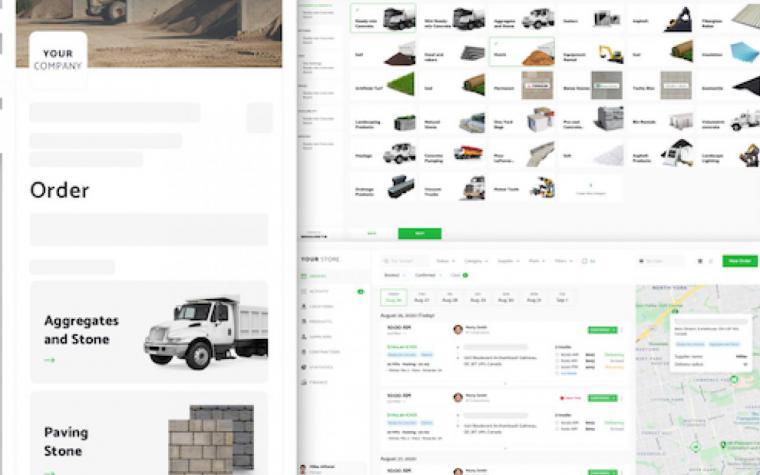
Task: Open green status dropdown on second order
Action: [x=602, y=398]
